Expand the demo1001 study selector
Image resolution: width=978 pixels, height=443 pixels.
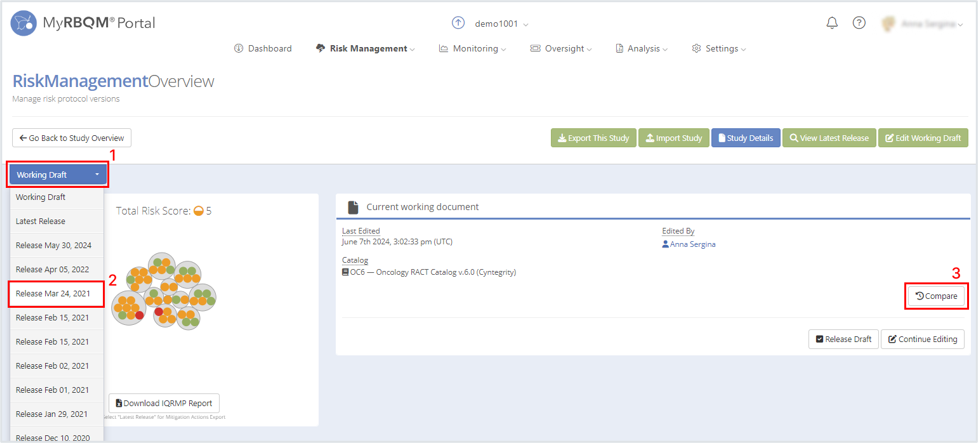click(x=501, y=24)
